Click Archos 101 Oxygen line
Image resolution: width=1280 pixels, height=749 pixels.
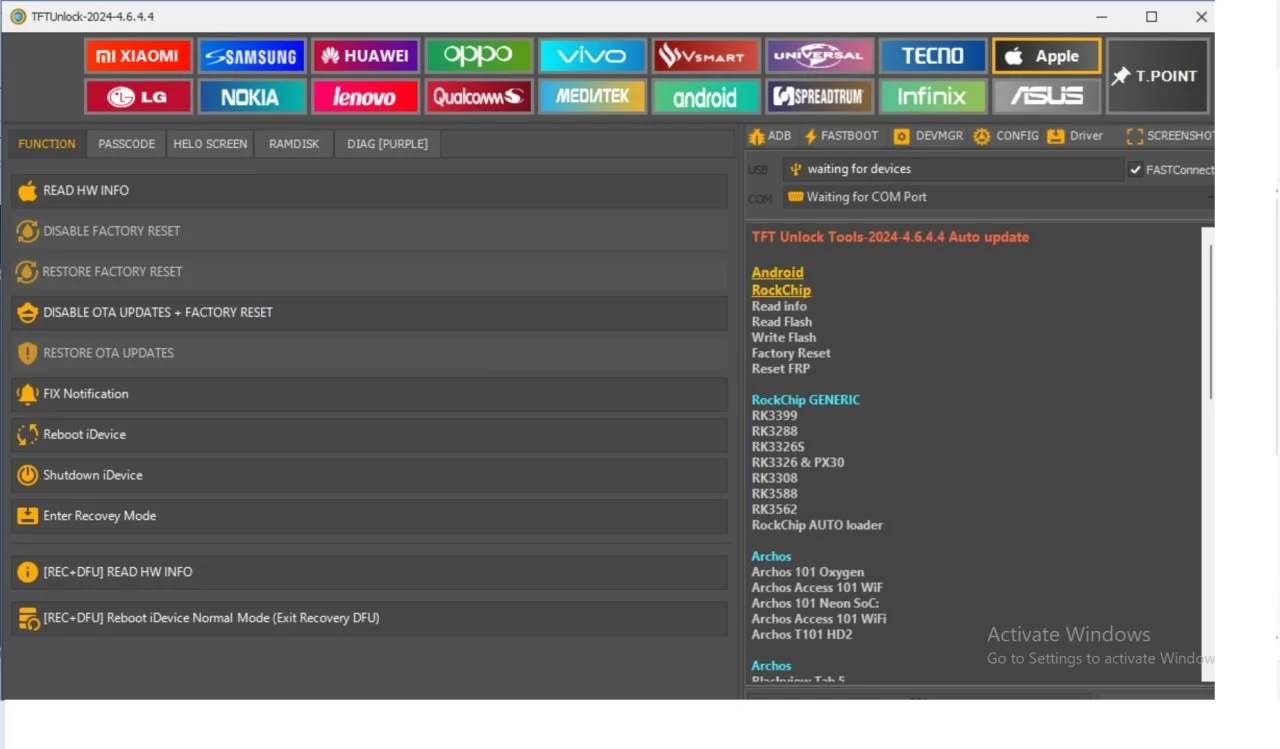808,572
